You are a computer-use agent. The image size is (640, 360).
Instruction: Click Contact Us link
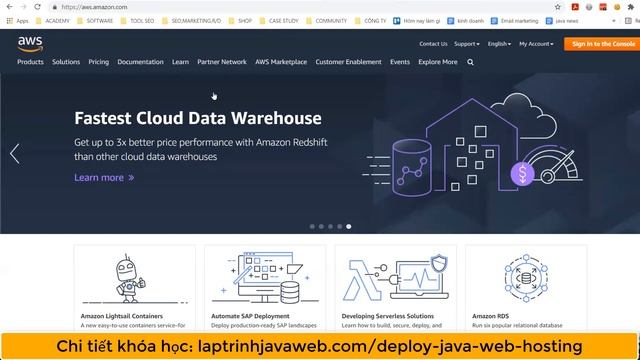click(433, 44)
